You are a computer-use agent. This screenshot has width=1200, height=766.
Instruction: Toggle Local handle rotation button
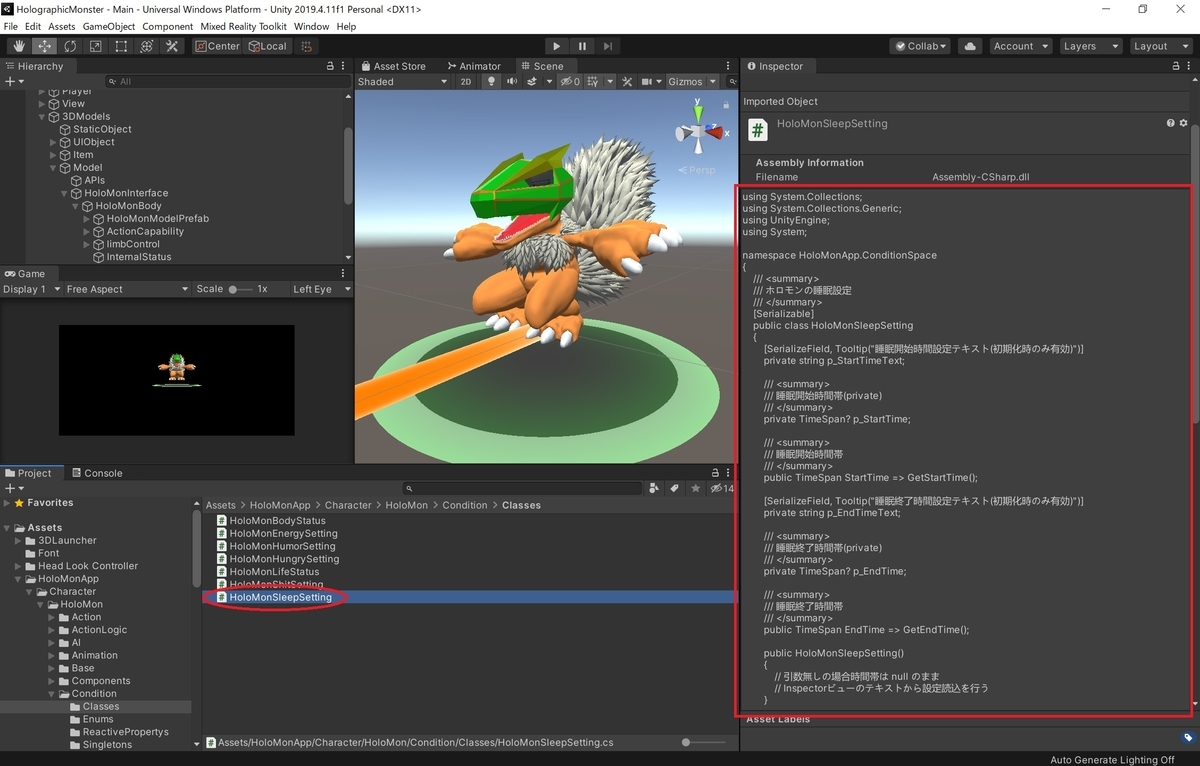point(267,46)
